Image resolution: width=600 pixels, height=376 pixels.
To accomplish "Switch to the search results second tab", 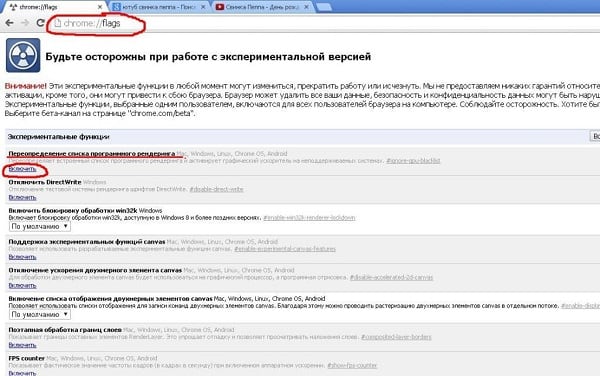I will pyautogui.click(x=159, y=7).
